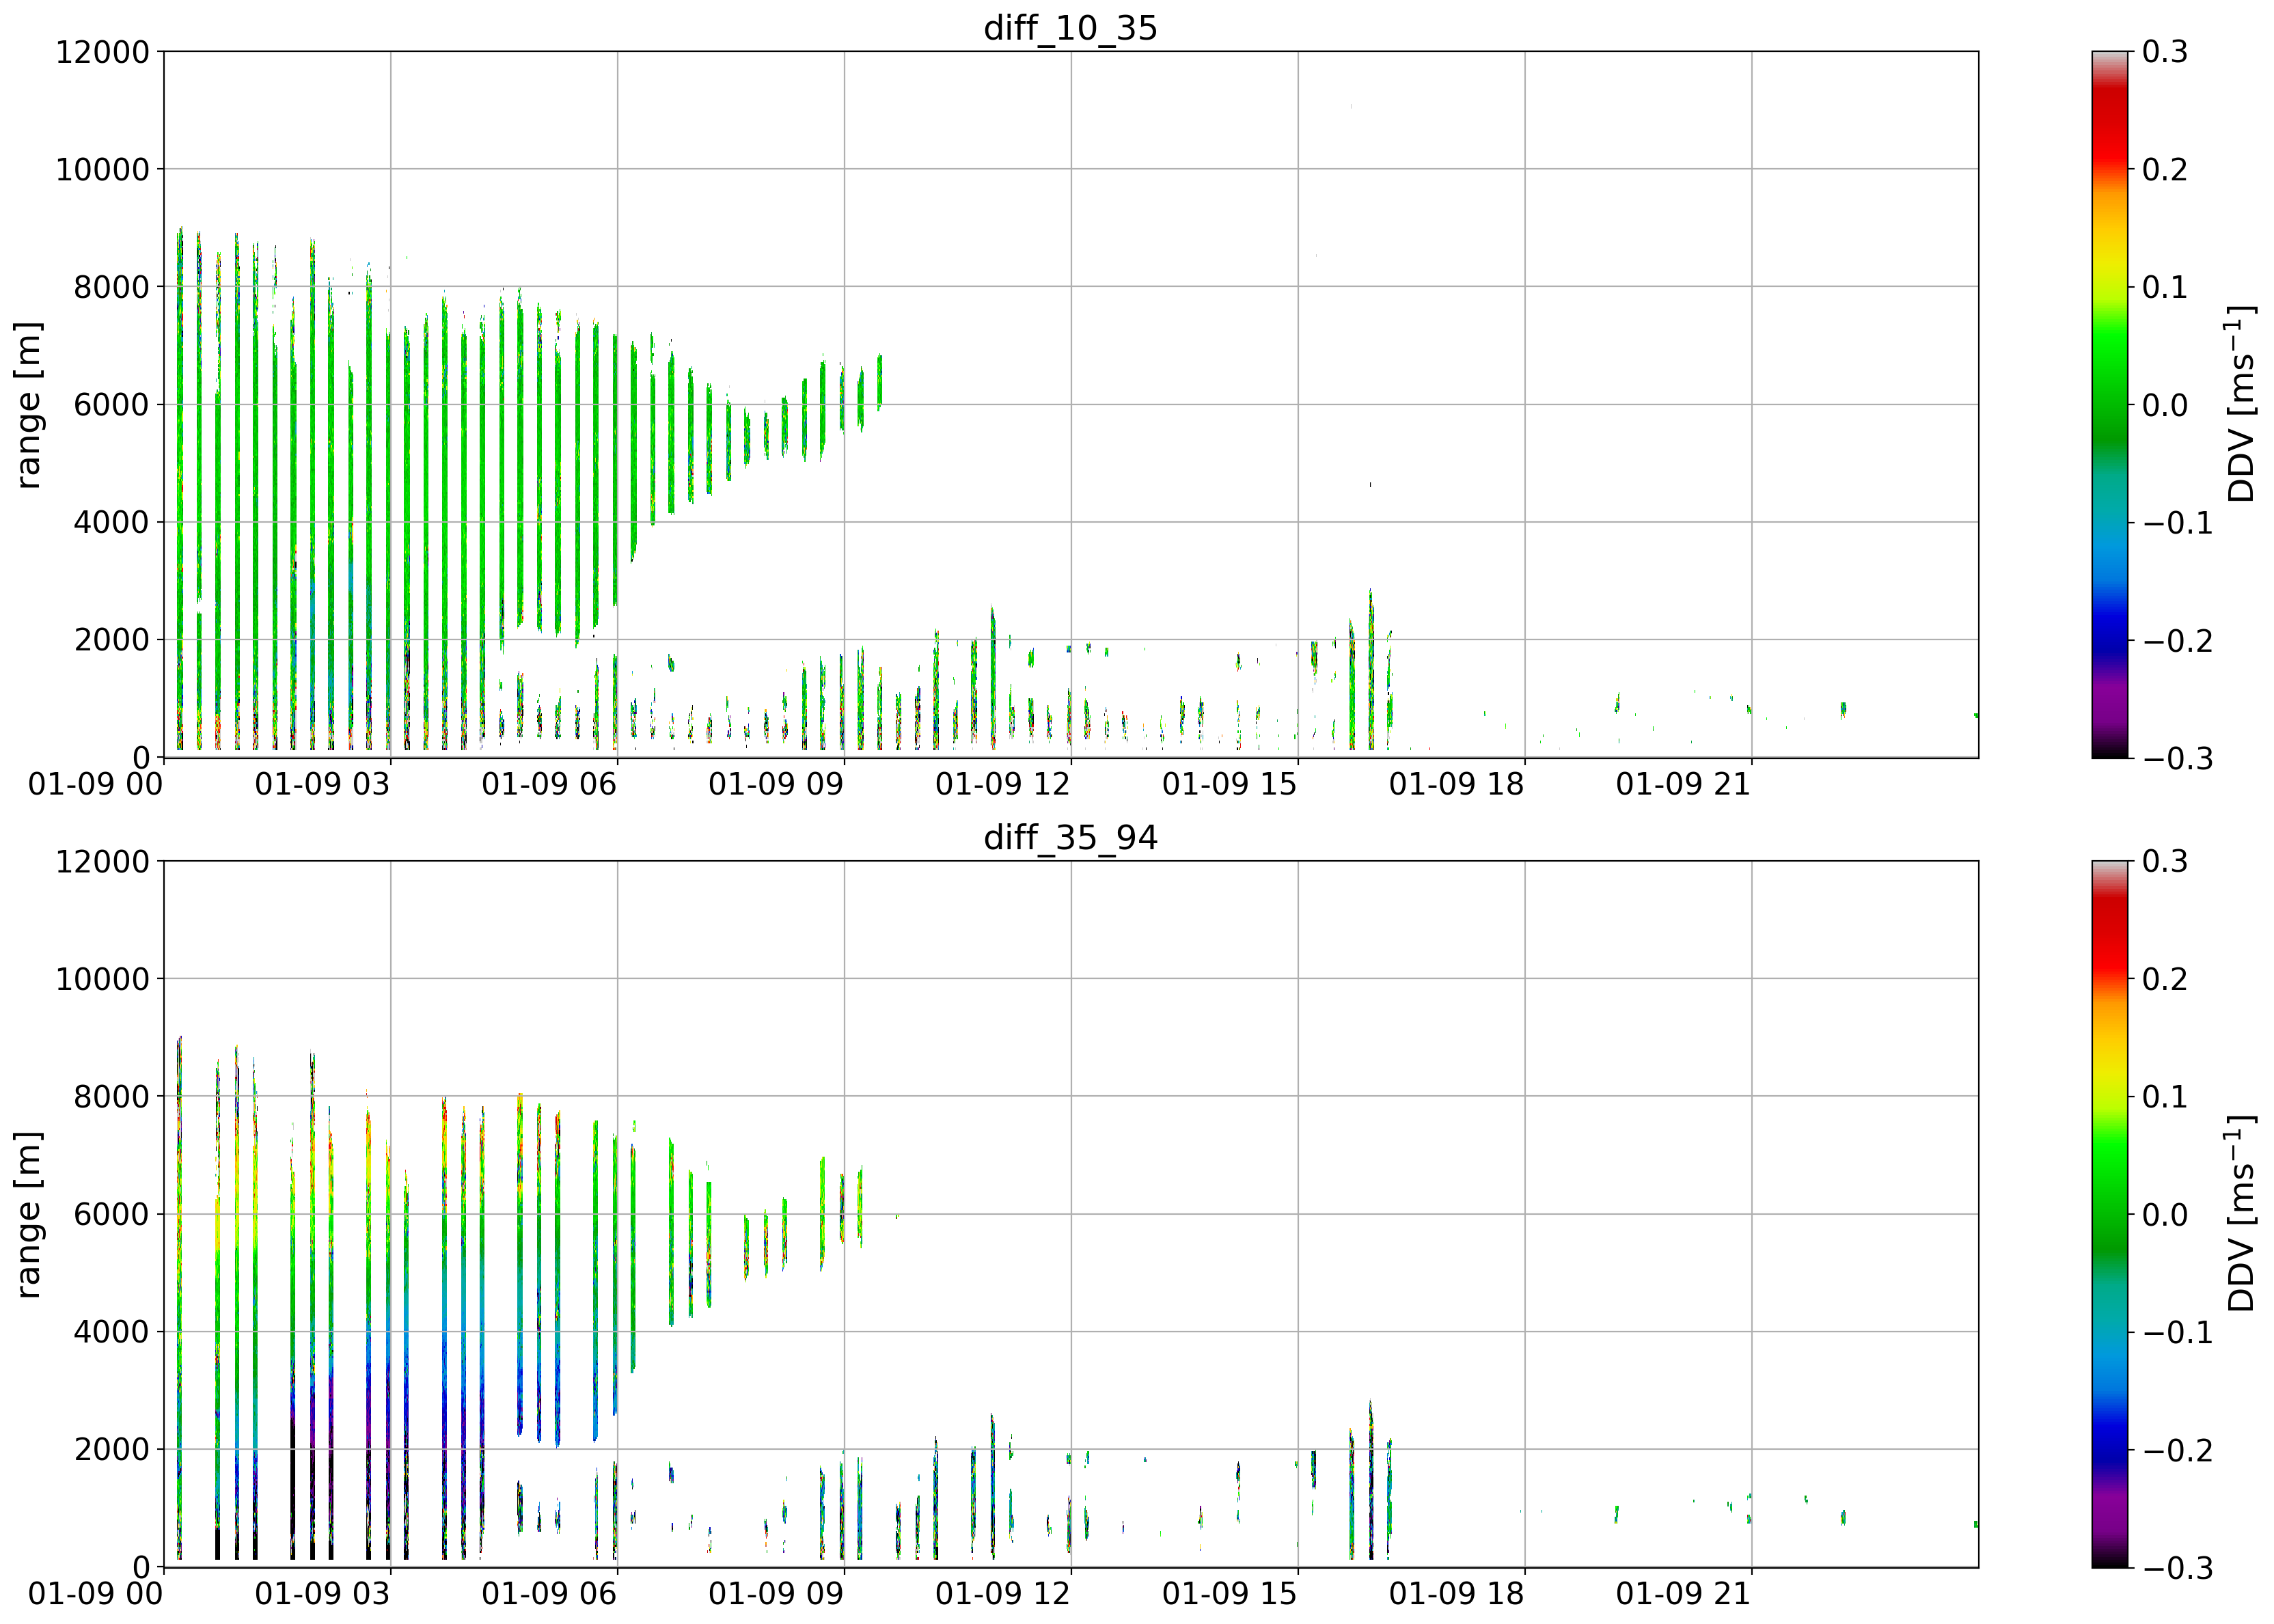Click the 01-09 03 time label under diff_35_94
The width and height of the screenshot is (2274, 1624).
point(322,1593)
